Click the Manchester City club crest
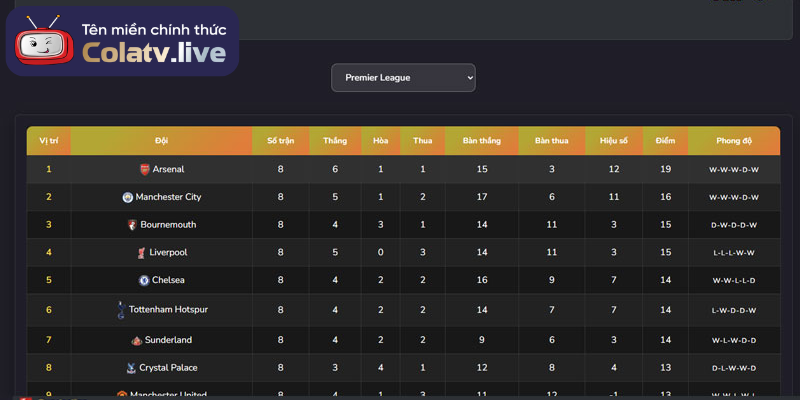Screen dimensions: 800x400 point(128,198)
